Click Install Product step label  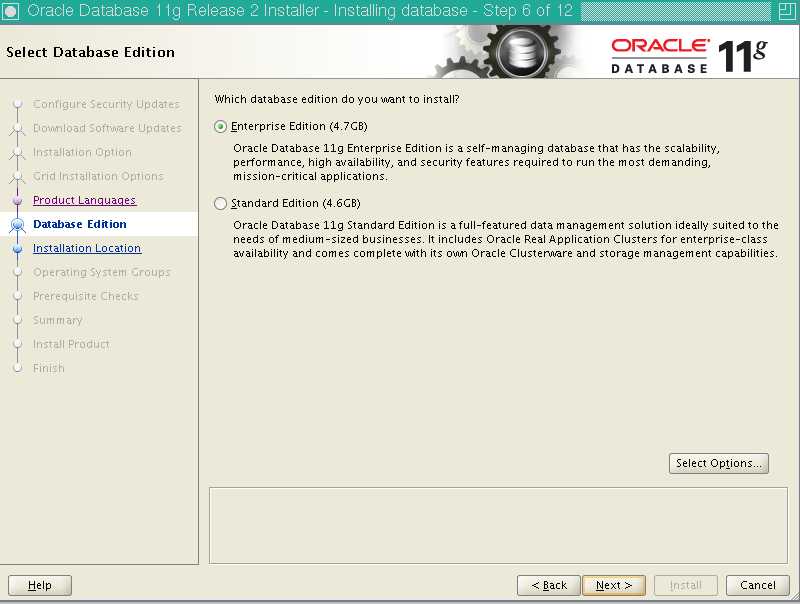71,344
